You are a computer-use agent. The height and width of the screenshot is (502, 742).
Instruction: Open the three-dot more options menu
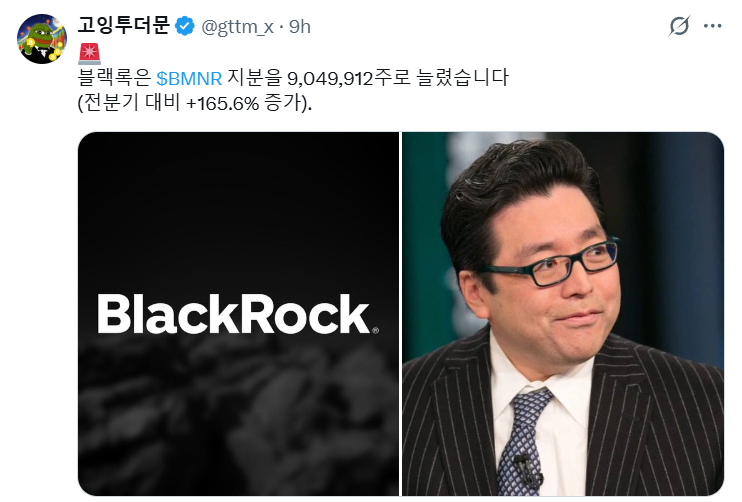point(712,26)
